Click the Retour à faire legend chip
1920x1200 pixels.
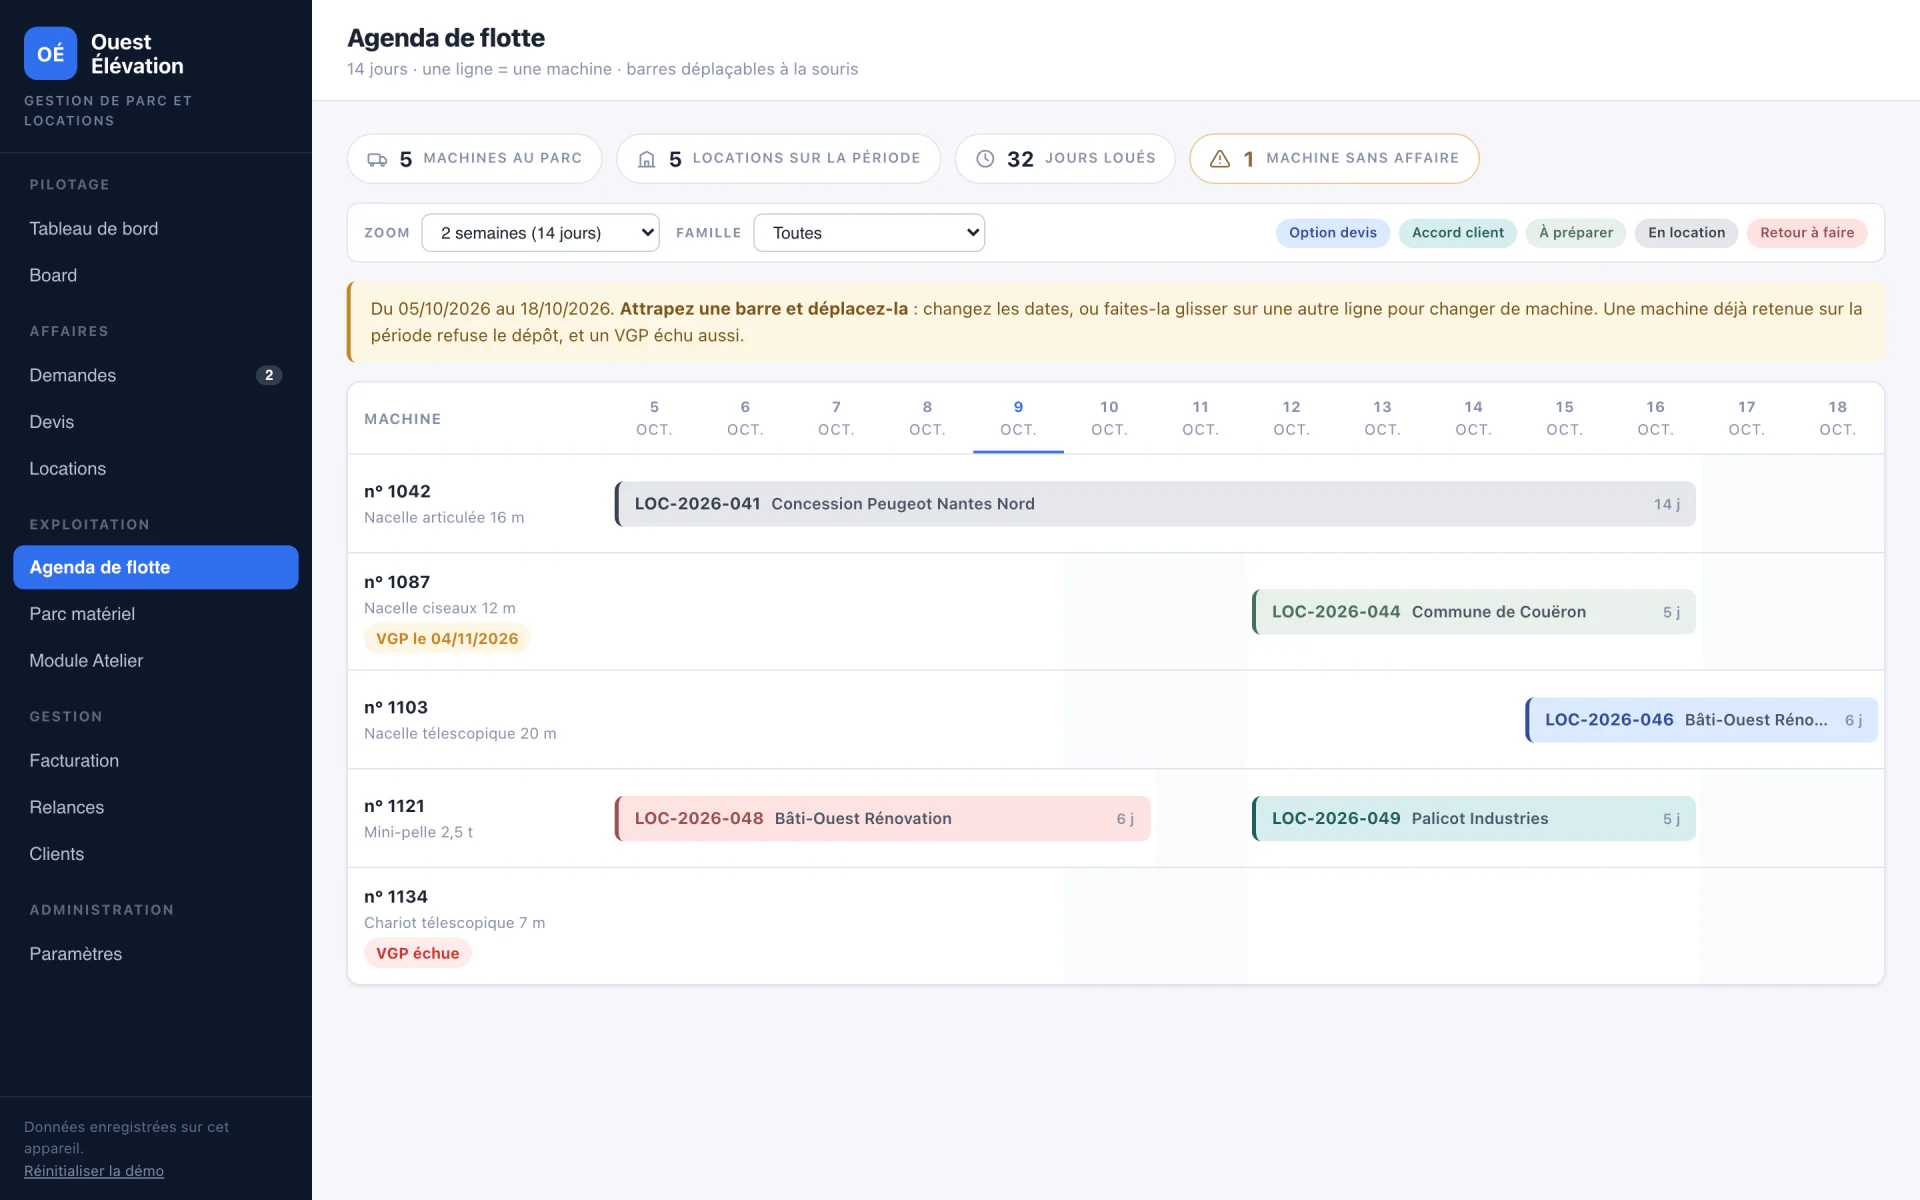pyautogui.click(x=1807, y=233)
